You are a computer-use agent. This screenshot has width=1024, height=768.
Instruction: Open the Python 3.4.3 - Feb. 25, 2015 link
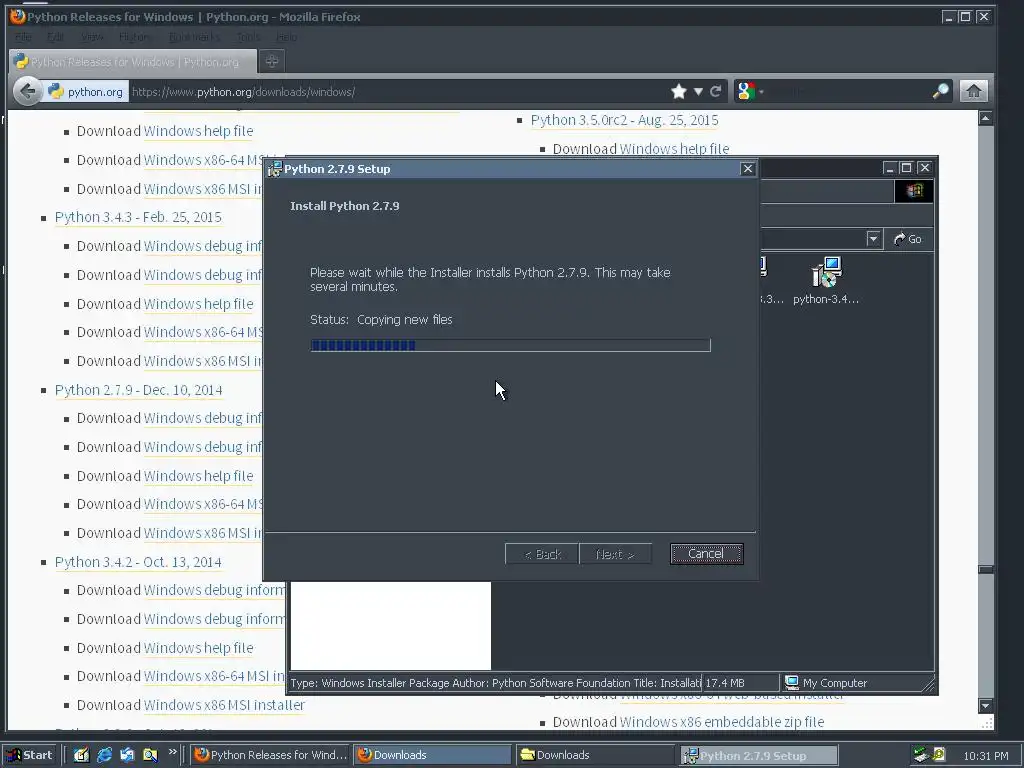(138, 217)
